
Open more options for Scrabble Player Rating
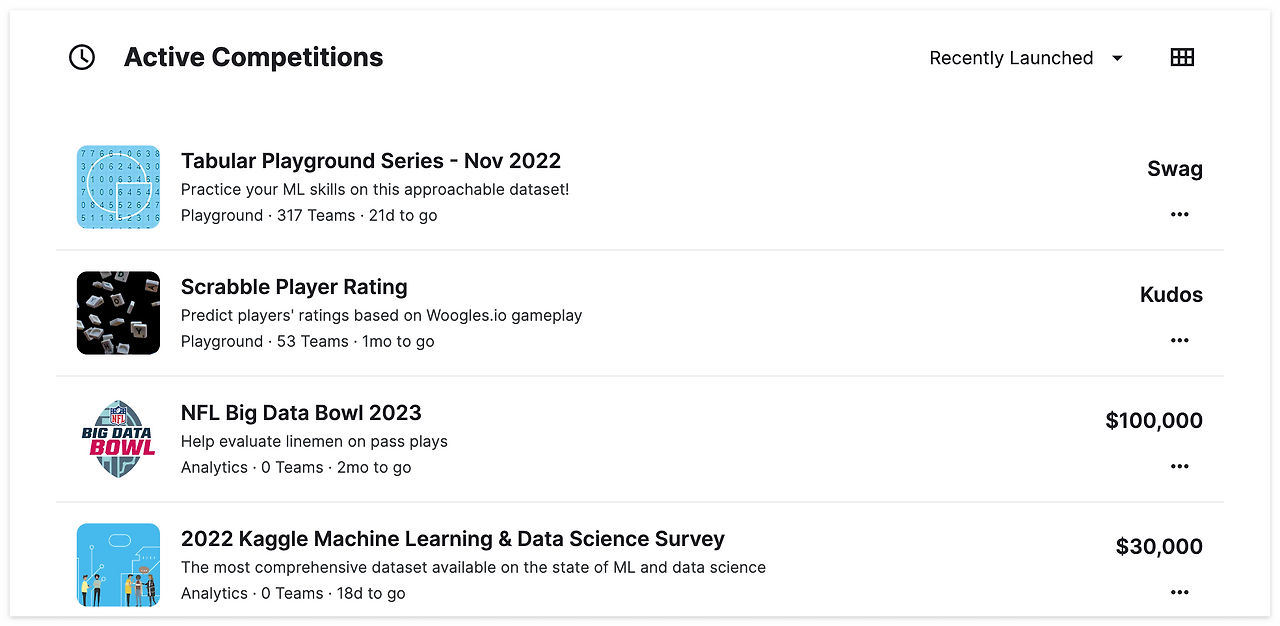pos(1179,341)
